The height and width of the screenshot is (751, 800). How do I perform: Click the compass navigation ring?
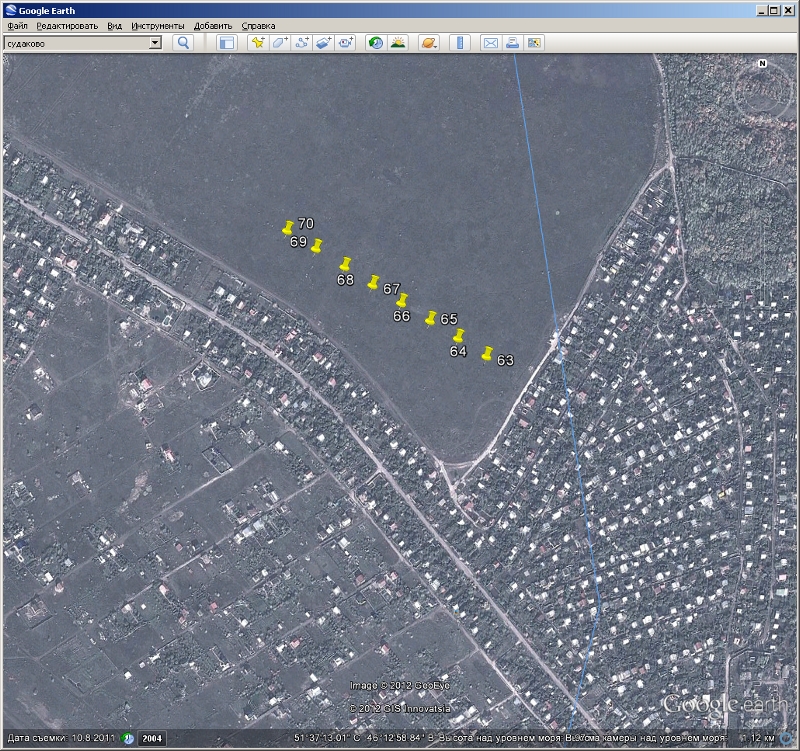pyautogui.click(x=762, y=91)
